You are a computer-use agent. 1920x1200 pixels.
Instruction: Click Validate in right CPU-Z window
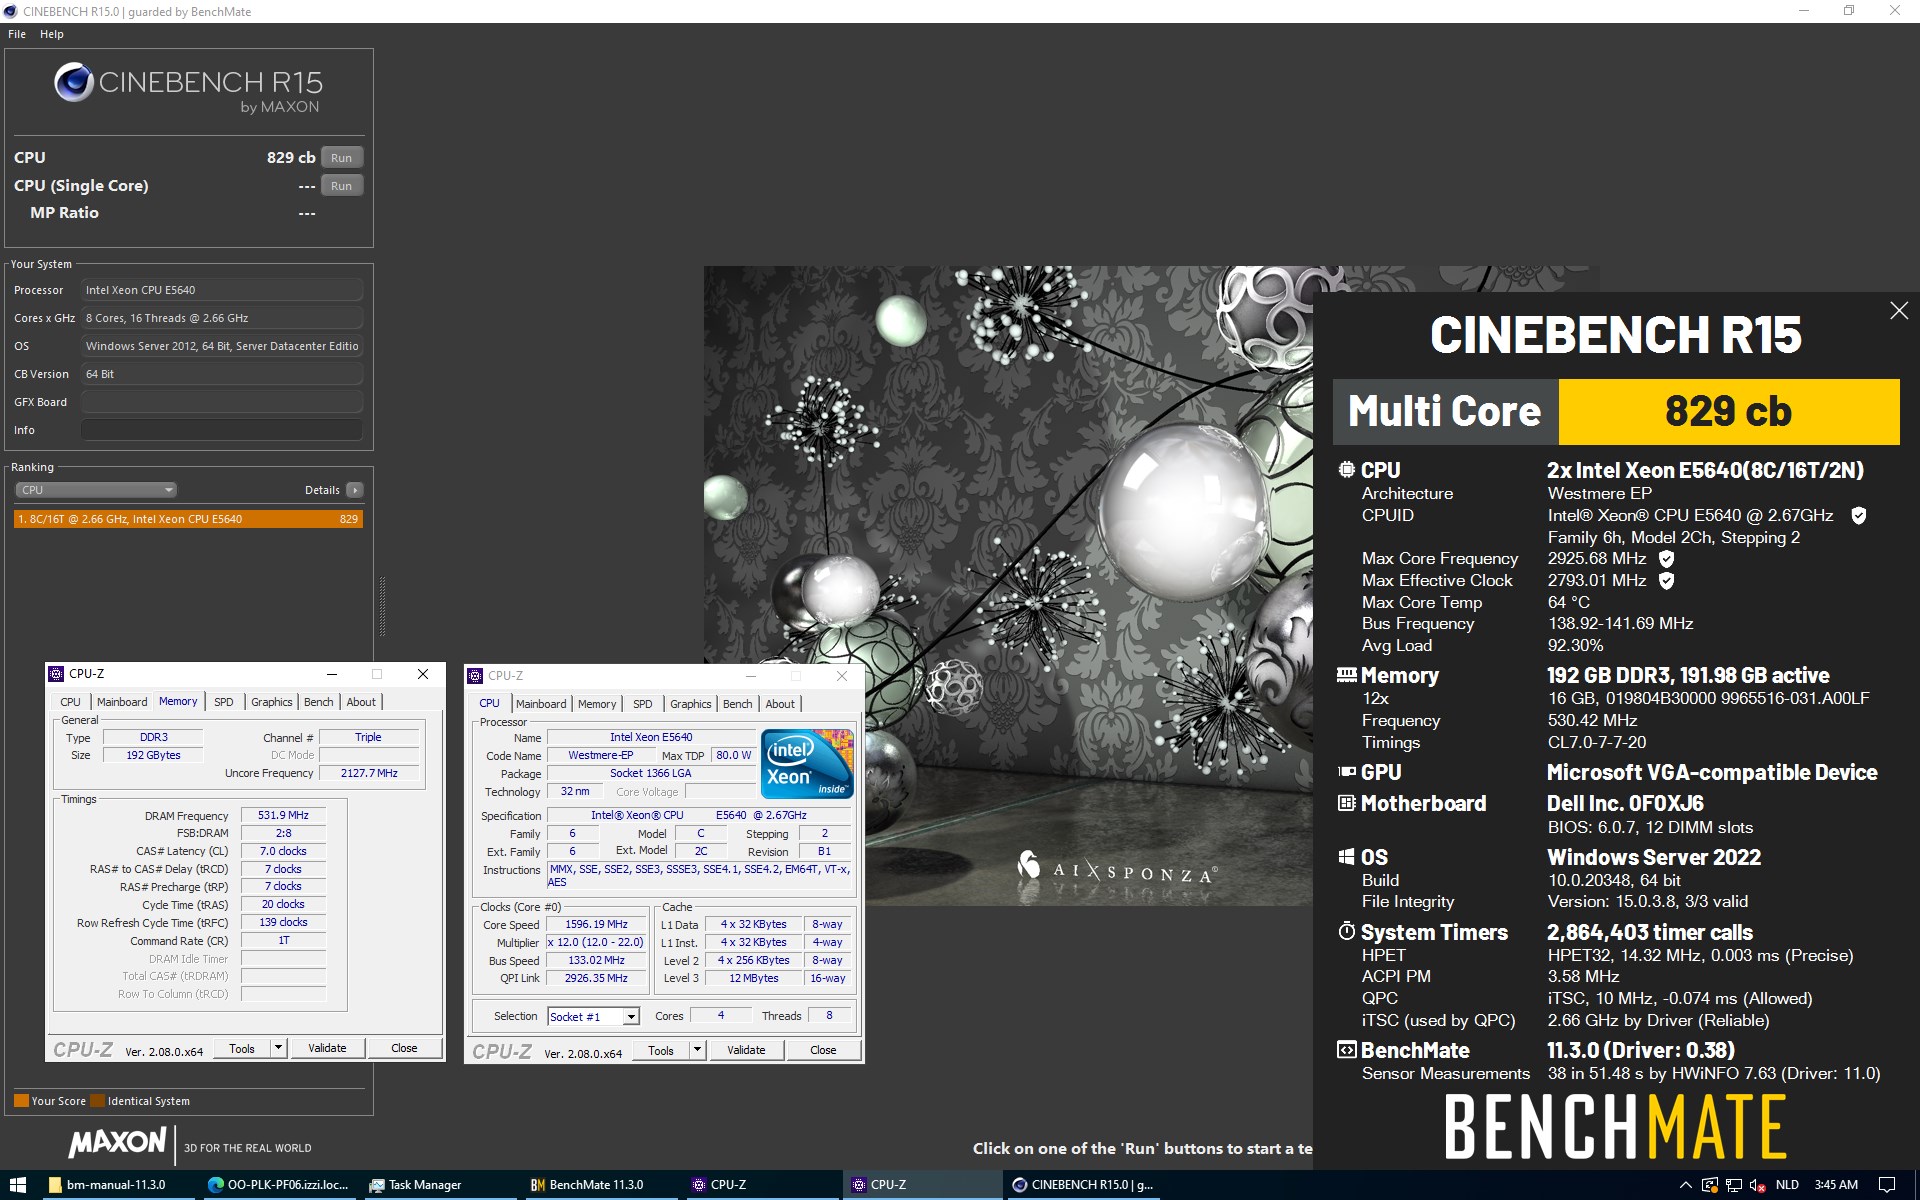click(746, 1050)
